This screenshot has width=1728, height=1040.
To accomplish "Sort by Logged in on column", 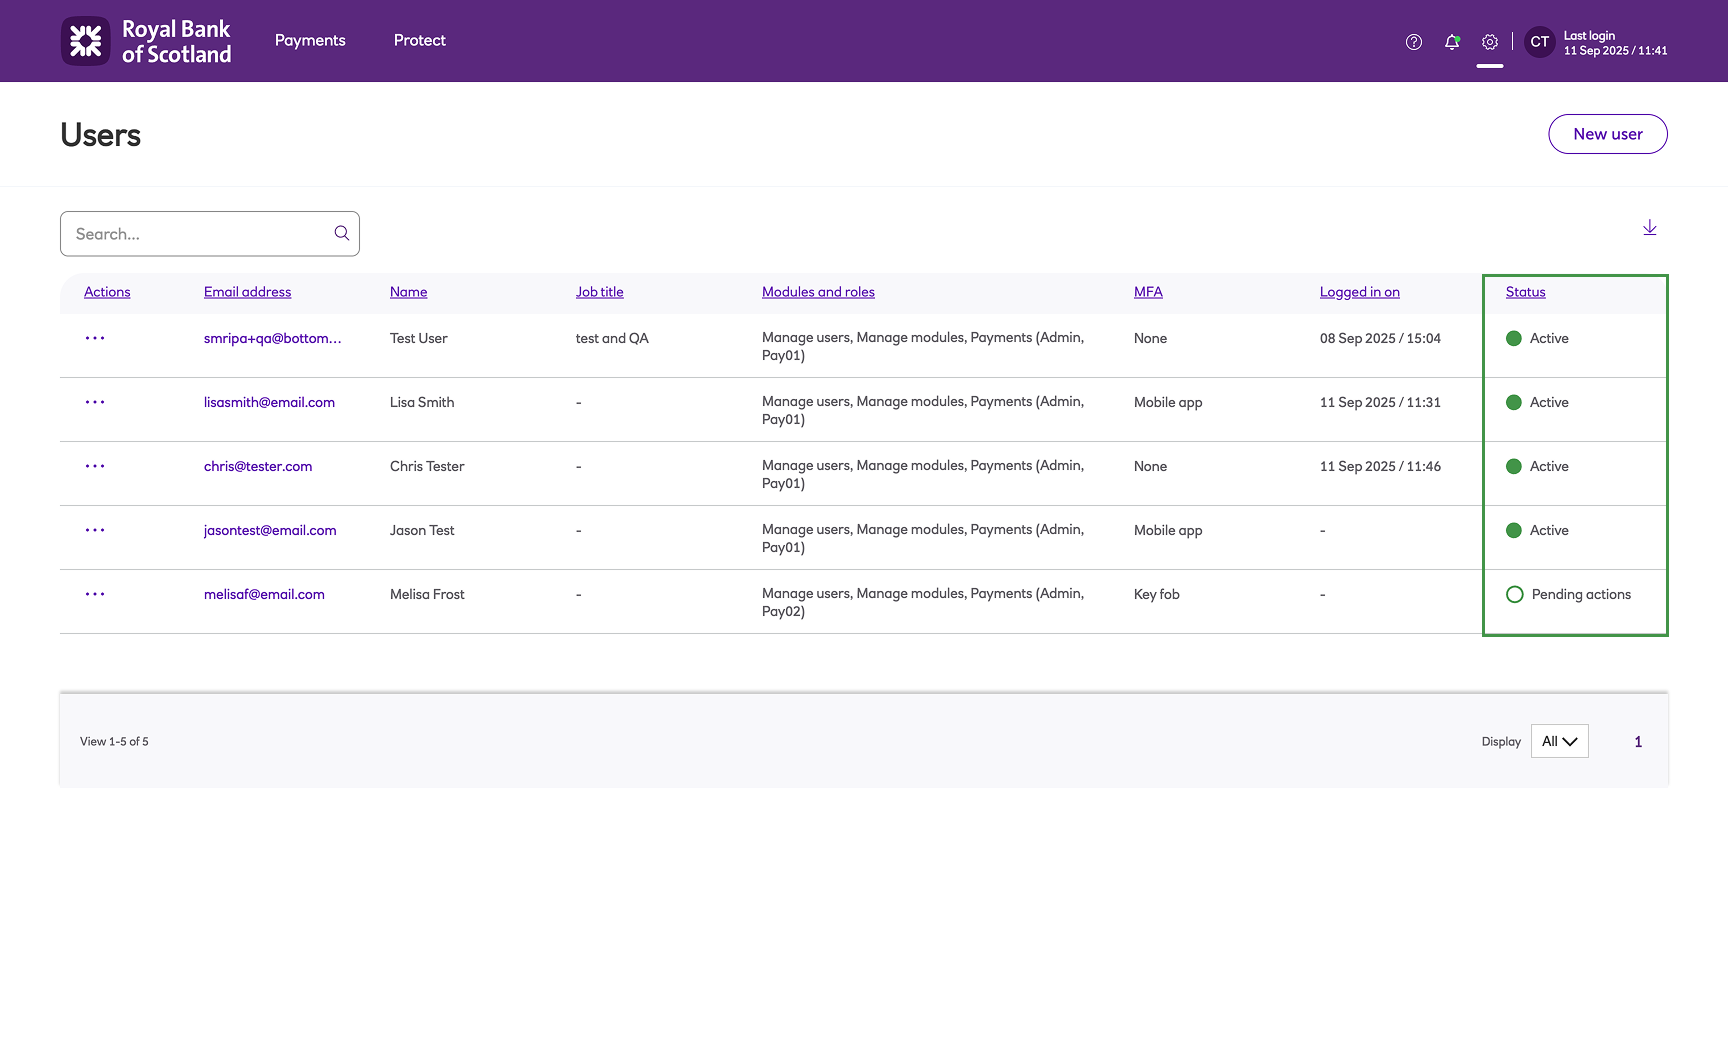I will (x=1360, y=292).
